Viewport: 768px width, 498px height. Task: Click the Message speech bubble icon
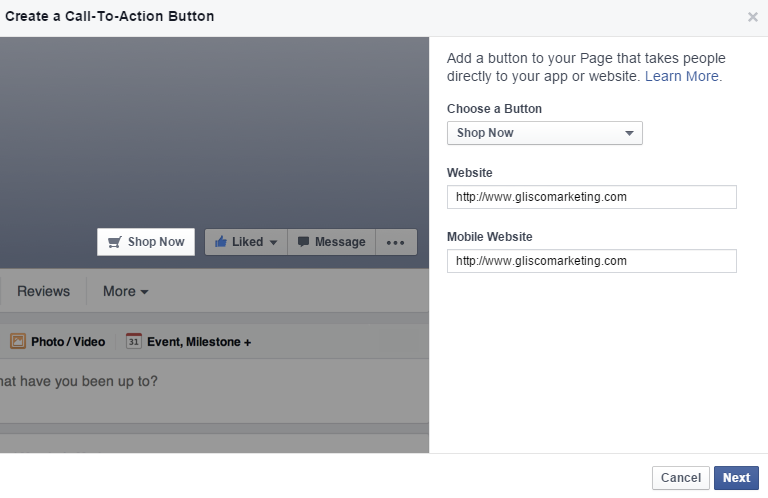coord(304,241)
